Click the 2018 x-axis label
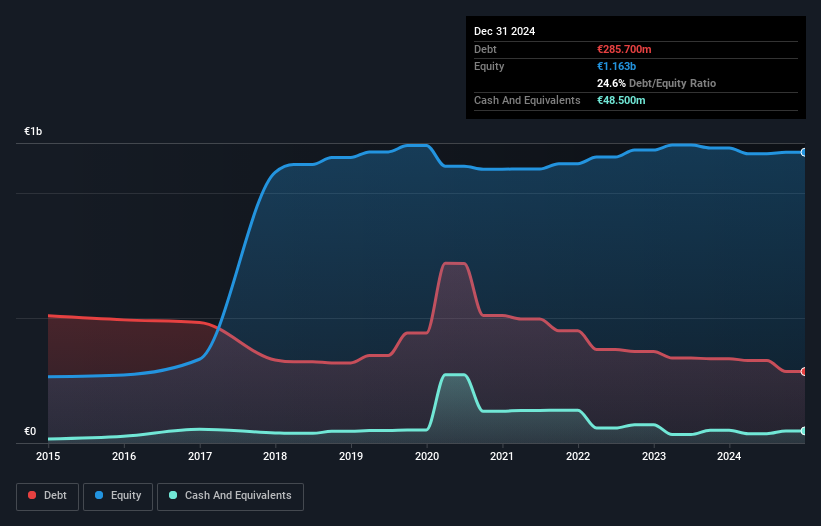The image size is (821, 526). pyautogui.click(x=275, y=456)
